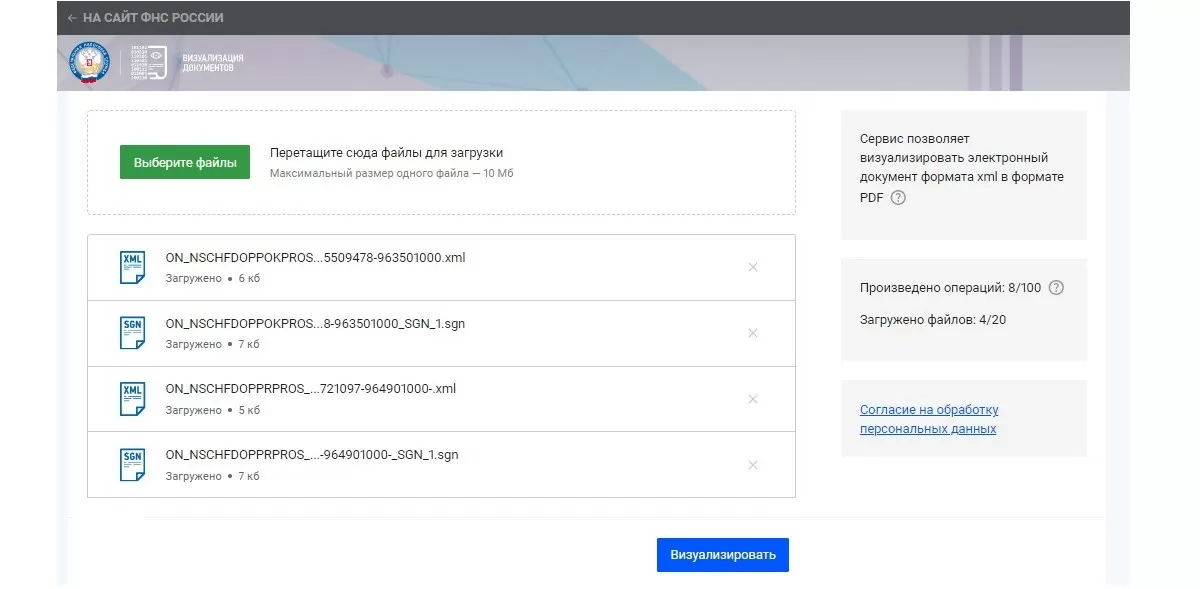1200x589 pixels.
Task: Select file name ON_NSCHFDOPPRPROS_...721097-964901000-.xml
Action: click(x=310, y=389)
